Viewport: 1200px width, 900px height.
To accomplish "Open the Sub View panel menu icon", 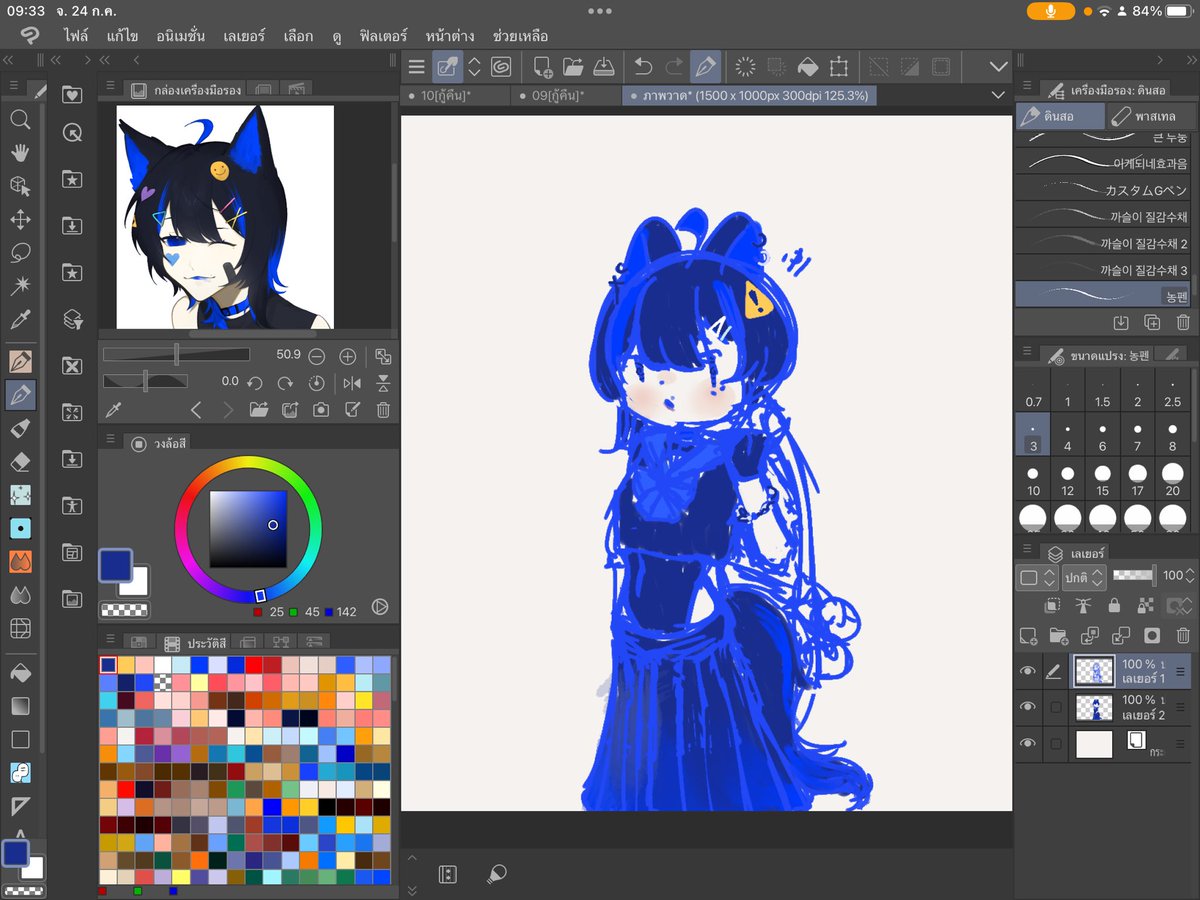I will point(108,88).
